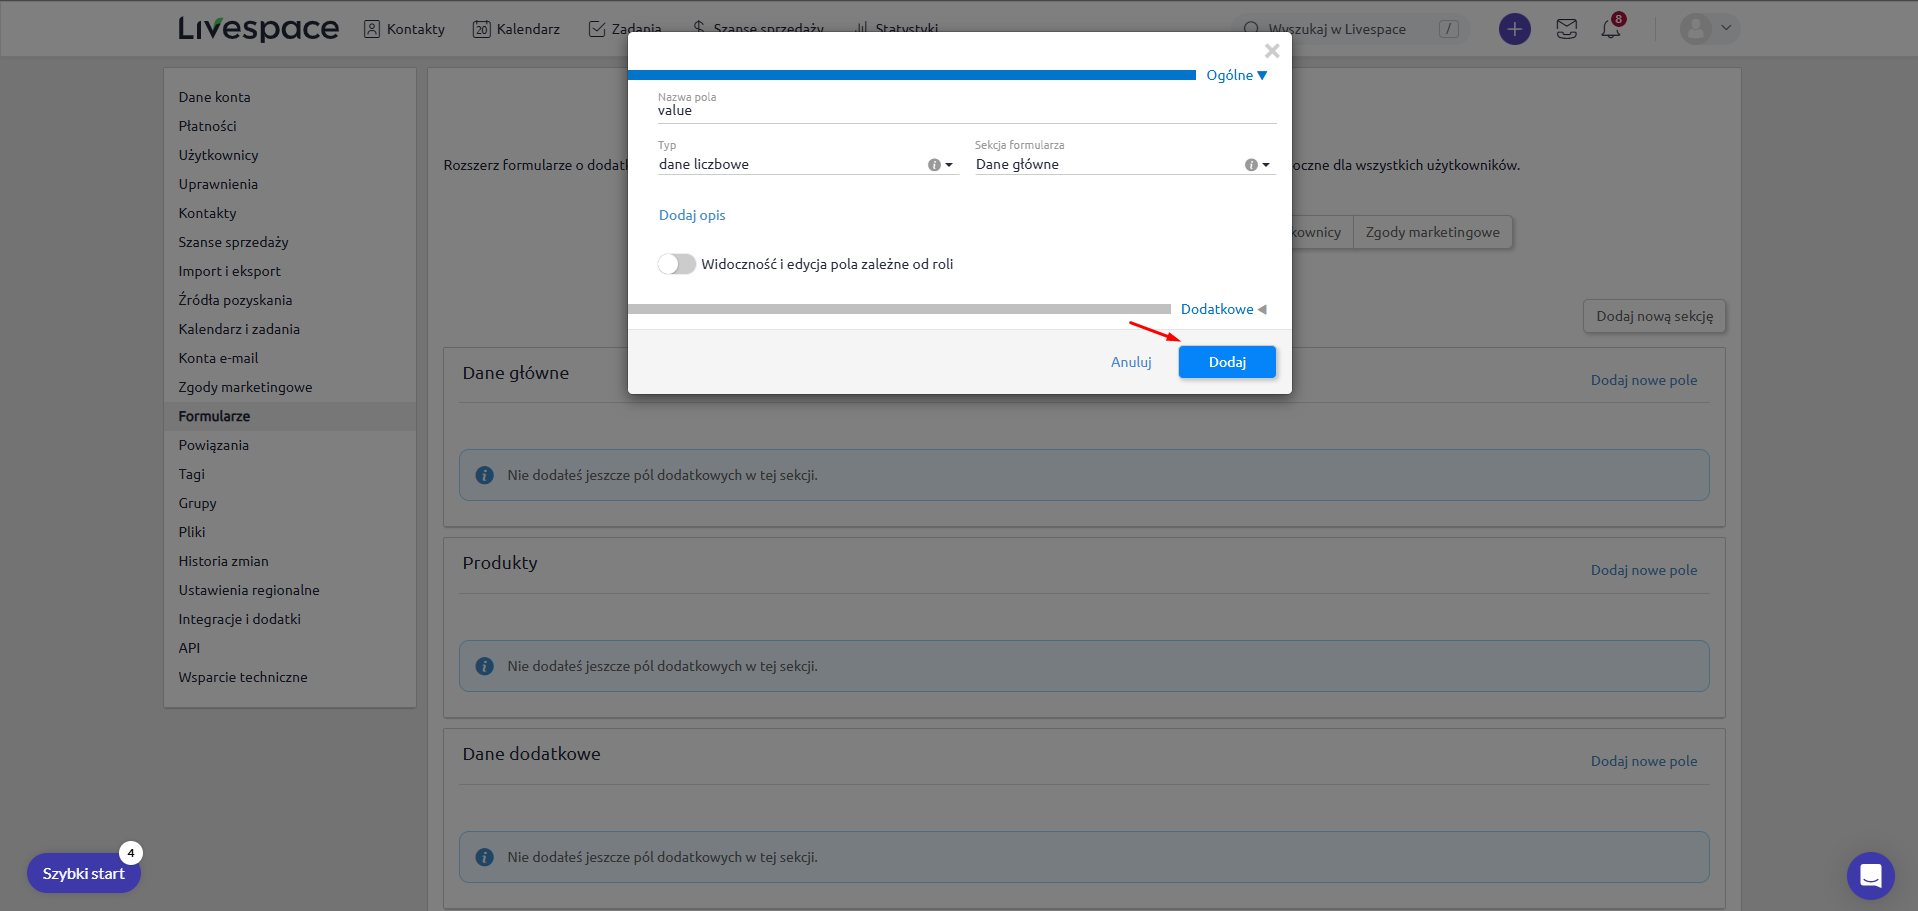Viewport: 1918px width, 911px height.
Task: Expand the Dodatkowe section
Action: pyautogui.click(x=1223, y=309)
